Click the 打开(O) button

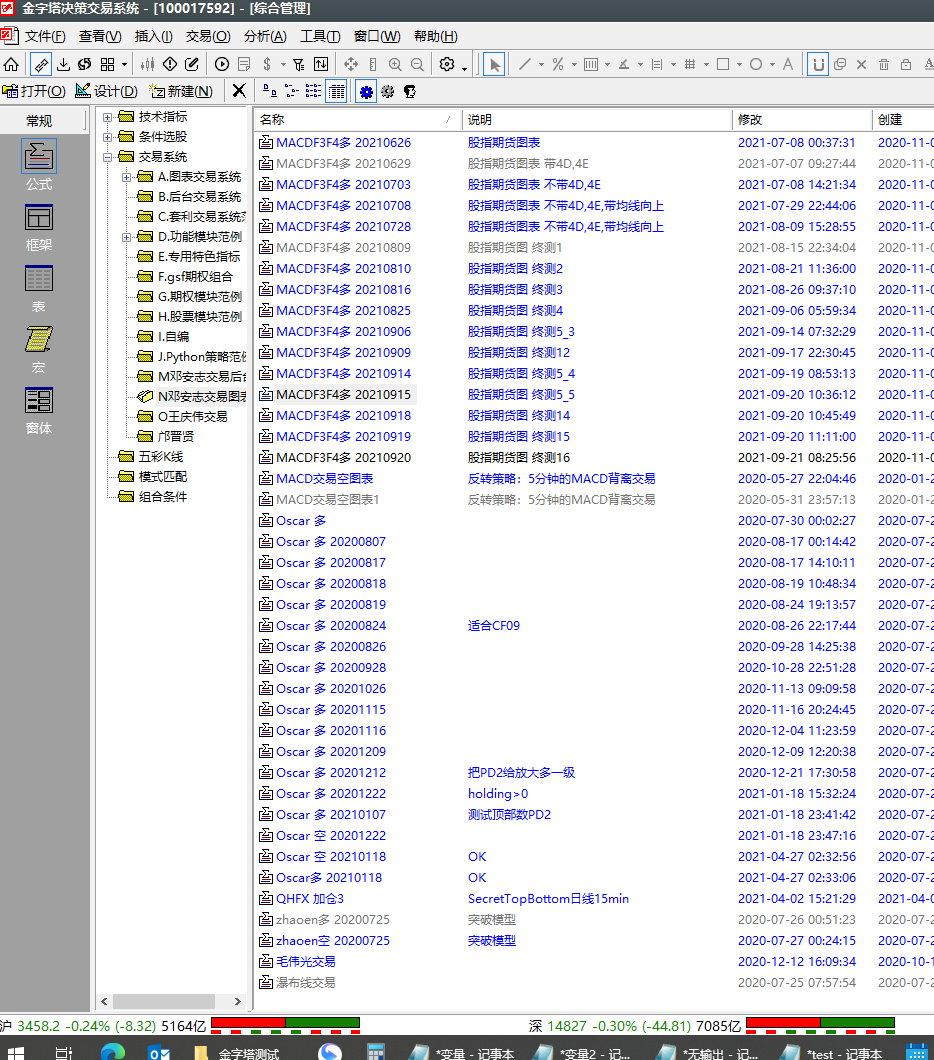tap(34, 91)
